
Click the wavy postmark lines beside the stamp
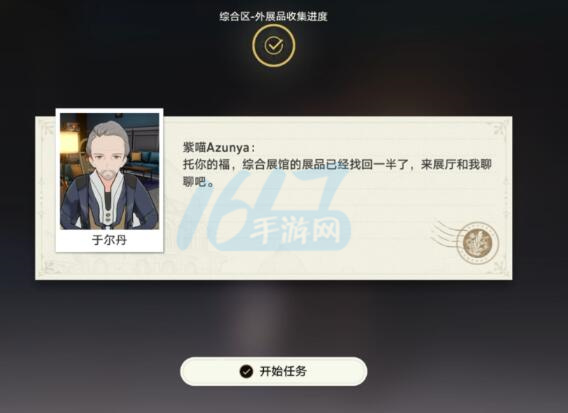pyautogui.click(x=444, y=235)
